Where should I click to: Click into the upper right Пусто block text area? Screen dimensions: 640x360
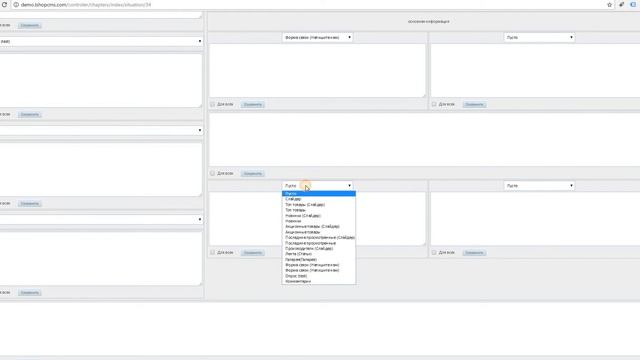coord(536,71)
